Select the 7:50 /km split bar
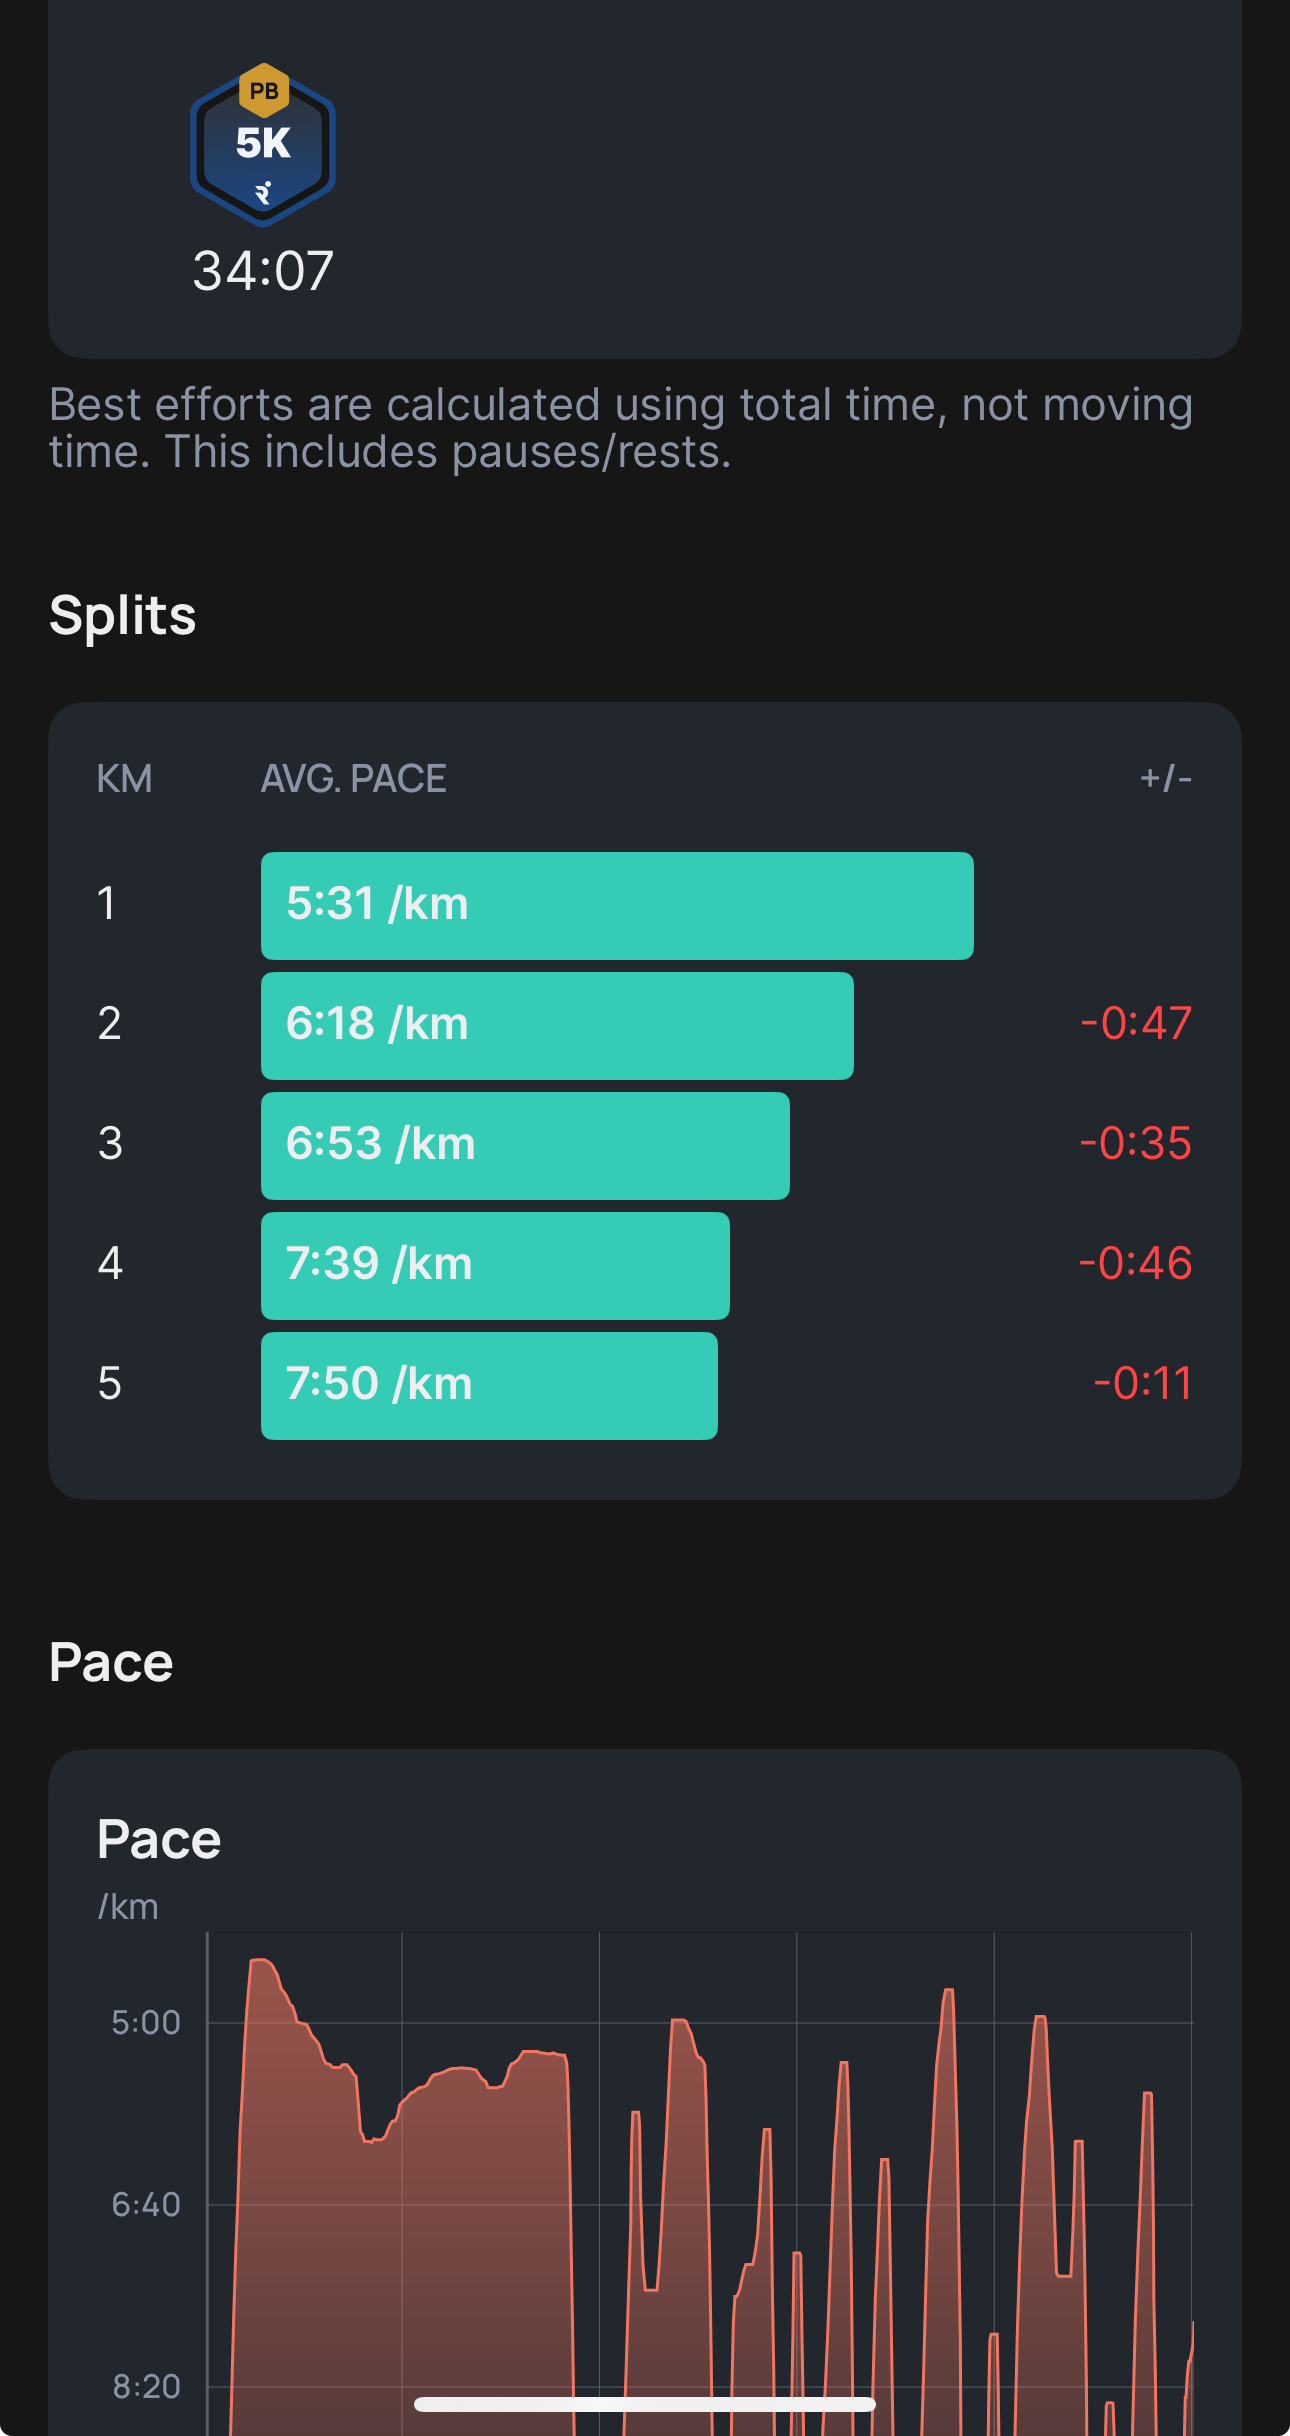Image resolution: width=1290 pixels, height=2436 pixels. (488, 1385)
